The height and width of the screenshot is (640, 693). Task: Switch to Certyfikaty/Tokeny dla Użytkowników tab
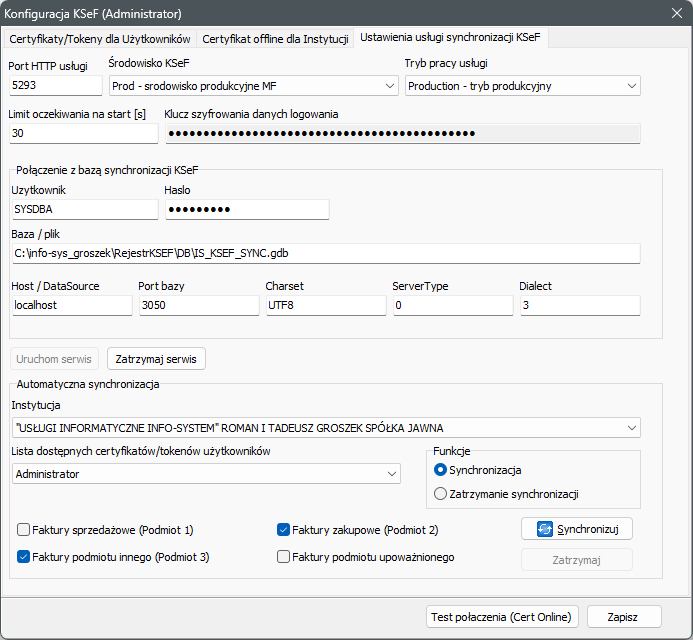pos(100,39)
